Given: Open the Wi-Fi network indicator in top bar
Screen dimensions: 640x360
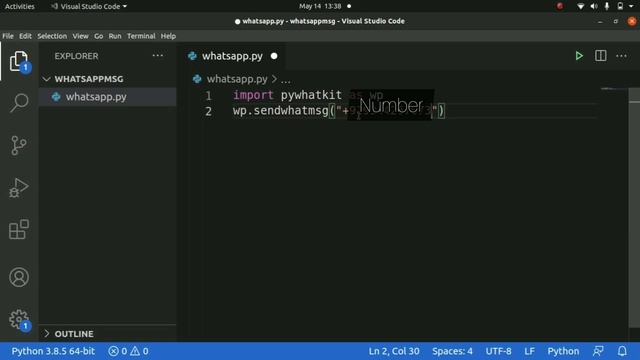Looking at the screenshot, I should coord(580,6).
